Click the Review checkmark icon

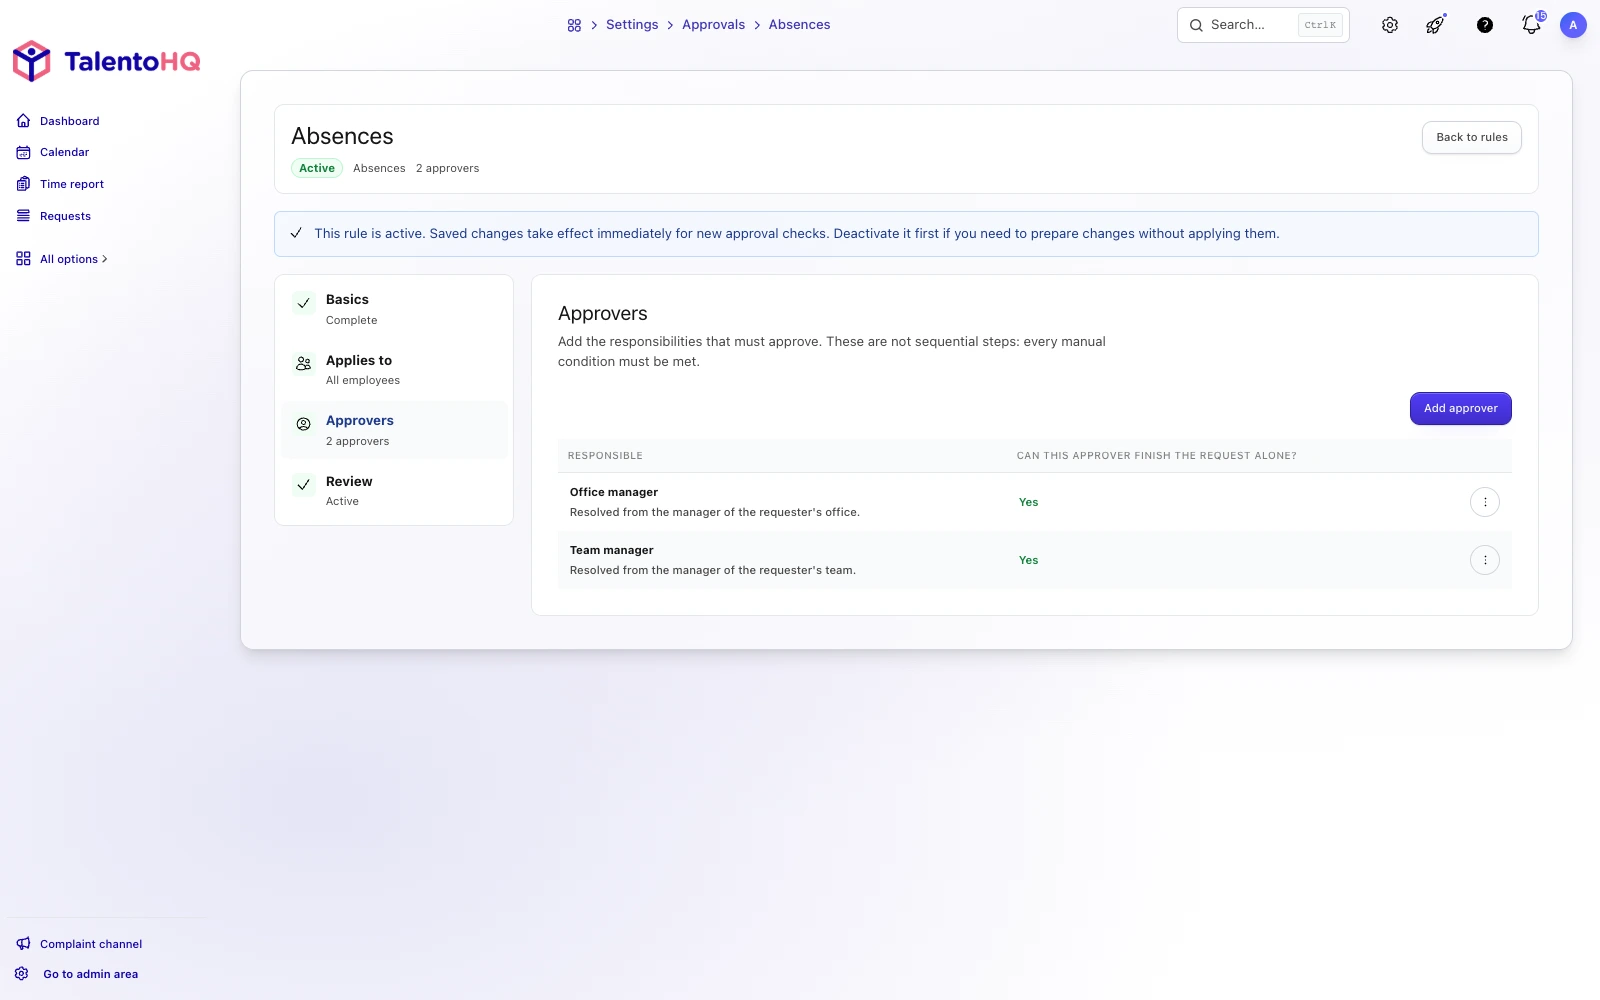pyautogui.click(x=304, y=485)
